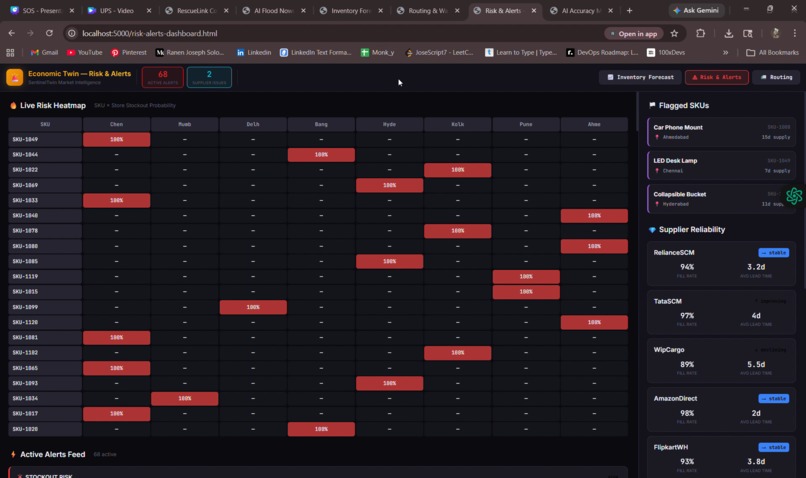The width and height of the screenshot is (806, 478).
Task: Open the LED Desk Lamp flagged SKU card
Action: (721, 165)
